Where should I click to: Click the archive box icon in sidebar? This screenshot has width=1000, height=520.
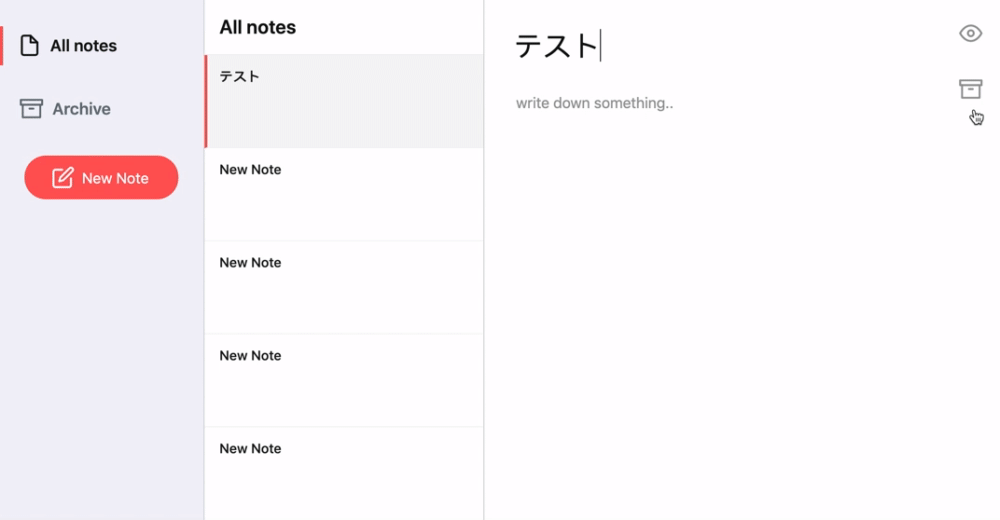point(31,109)
